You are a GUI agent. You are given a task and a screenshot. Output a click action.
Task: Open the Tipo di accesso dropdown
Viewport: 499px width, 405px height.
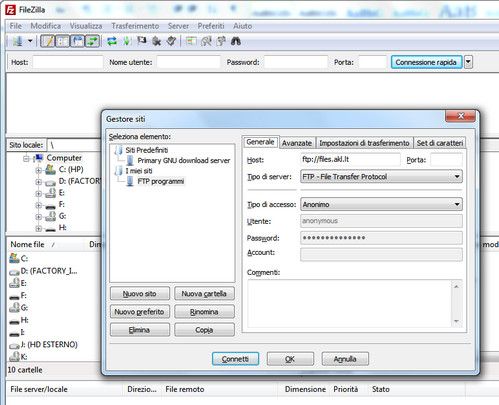click(x=381, y=204)
